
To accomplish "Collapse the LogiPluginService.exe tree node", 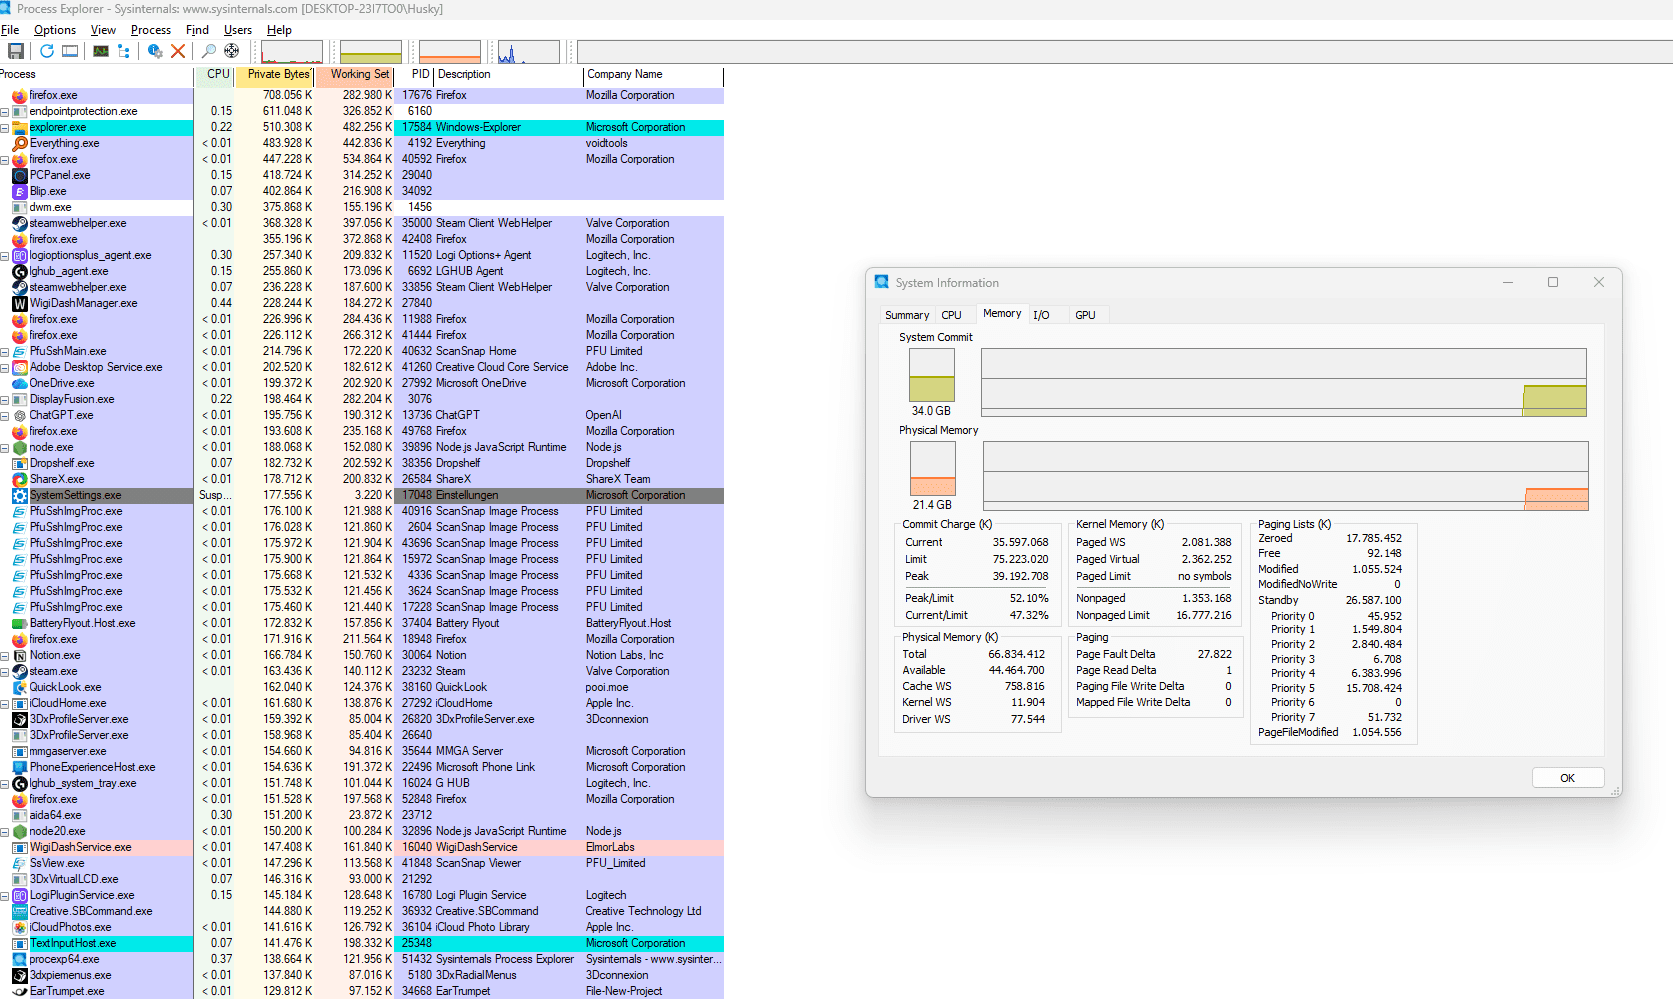I will (4, 896).
